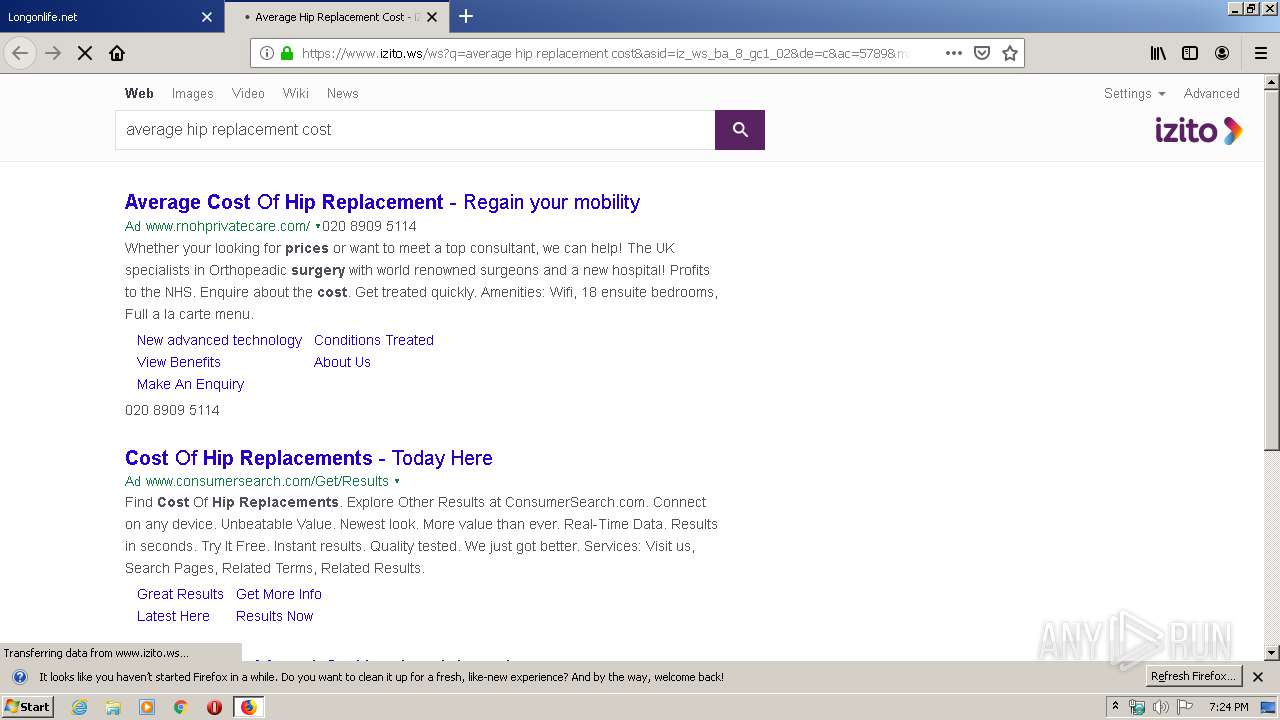Launch the media player from the taskbar
This screenshot has width=1280, height=720.
point(147,707)
